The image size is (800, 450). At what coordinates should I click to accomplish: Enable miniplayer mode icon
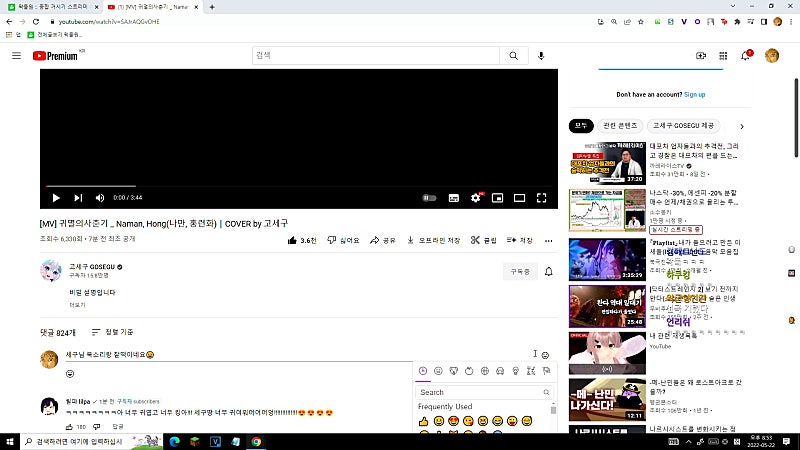(x=497, y=198)
